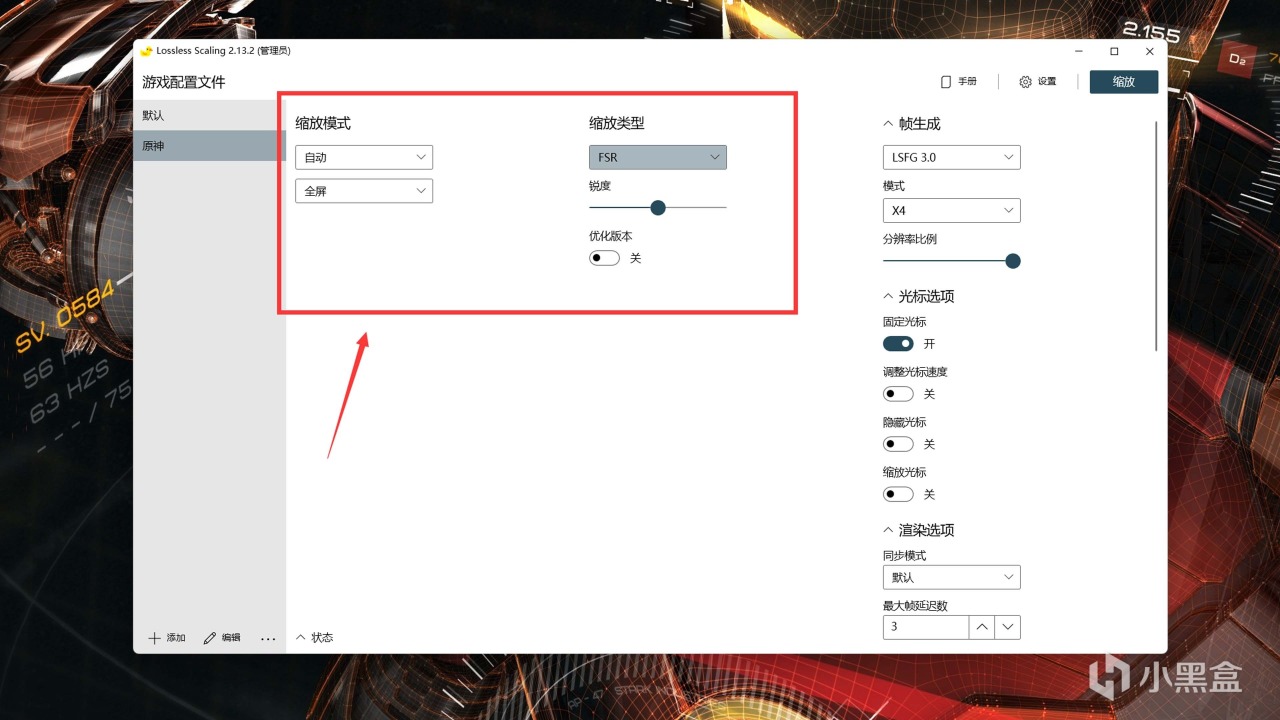Click the 分辨率比例 slider handle

tap(1013, 261)
